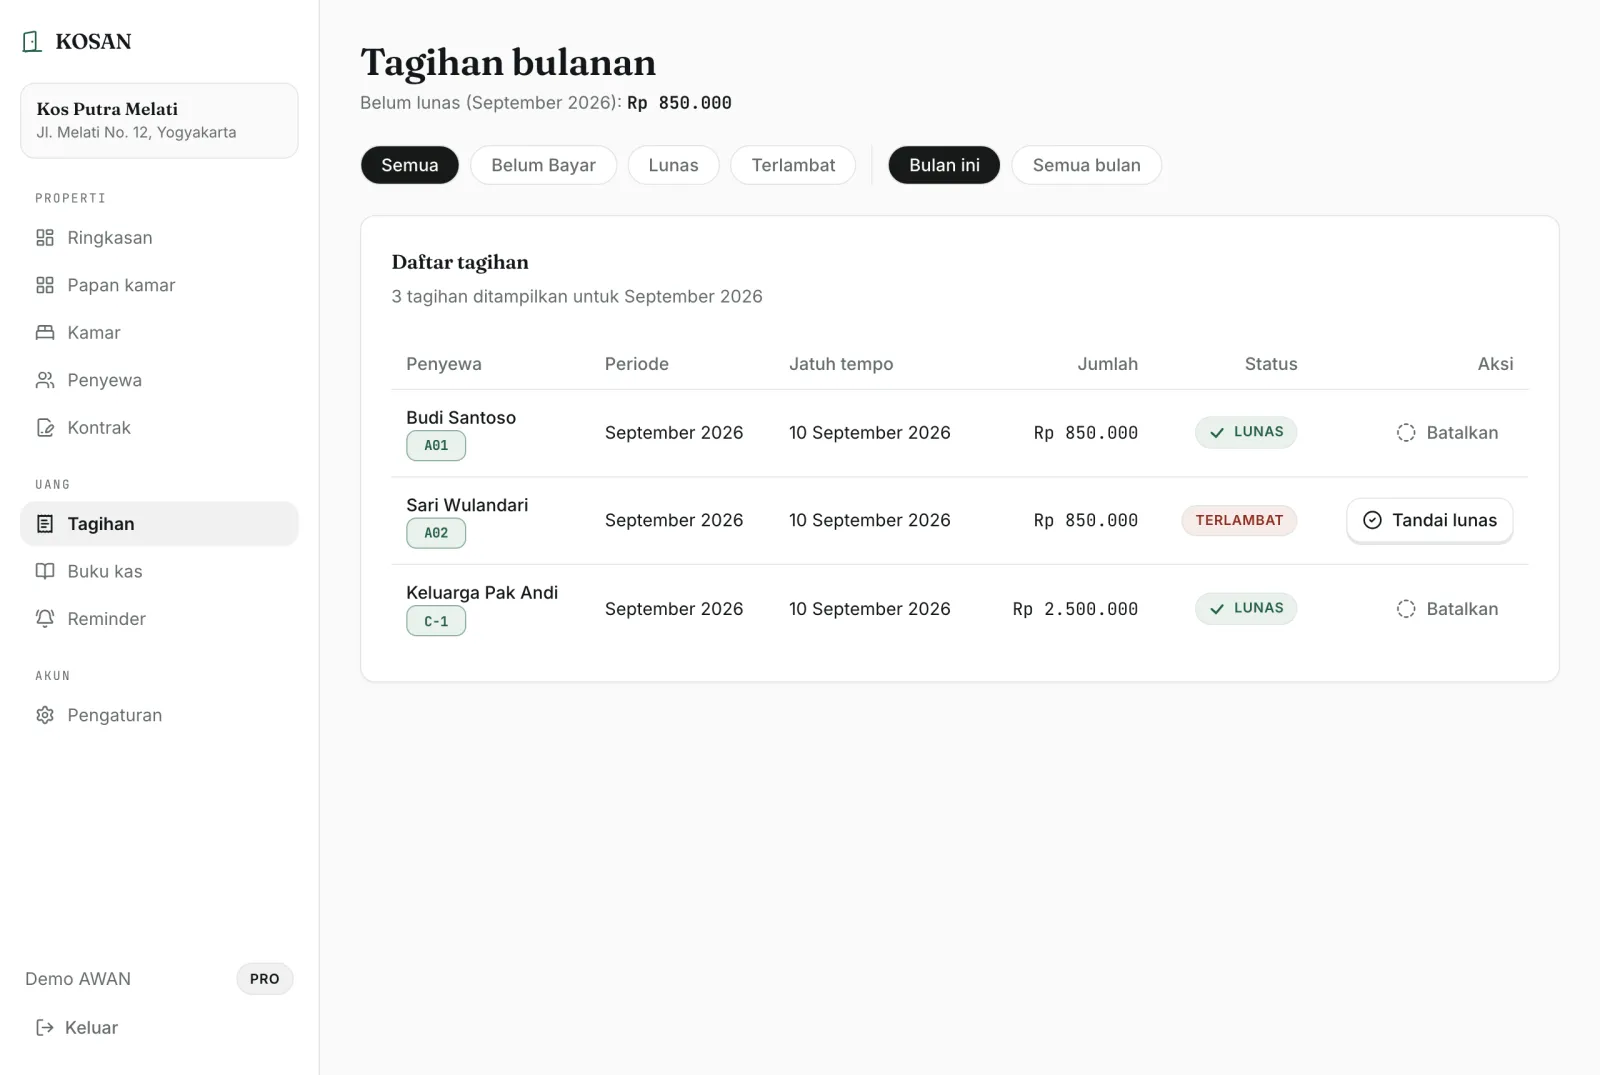Click tenant name Sari Wulandari
This screenshot has width=1600, height=1075.
467,505
